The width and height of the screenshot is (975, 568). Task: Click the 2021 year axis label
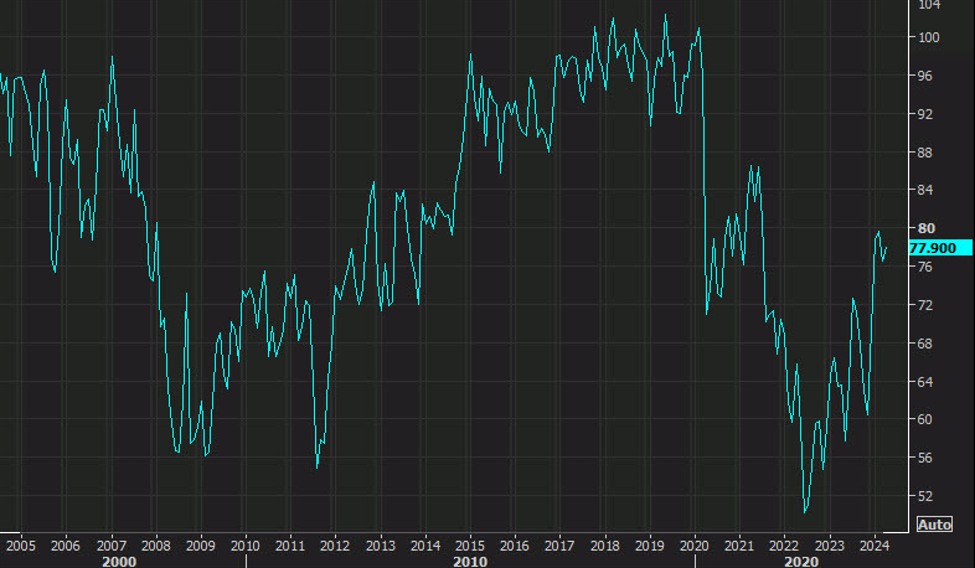pos(739,546)
